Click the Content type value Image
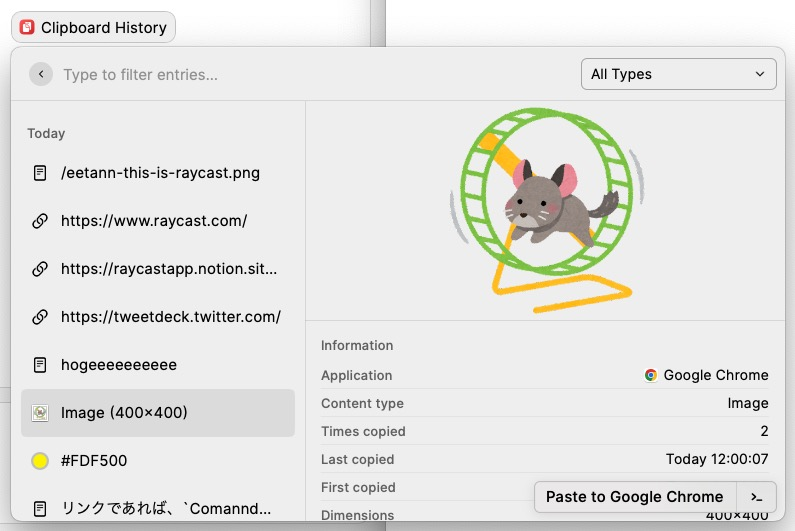 pos(748,403)
